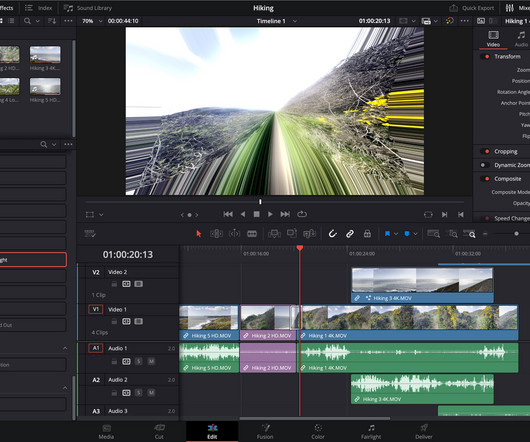Add a blue flag to the clip
530x442 pixels.
coord(387,234)
